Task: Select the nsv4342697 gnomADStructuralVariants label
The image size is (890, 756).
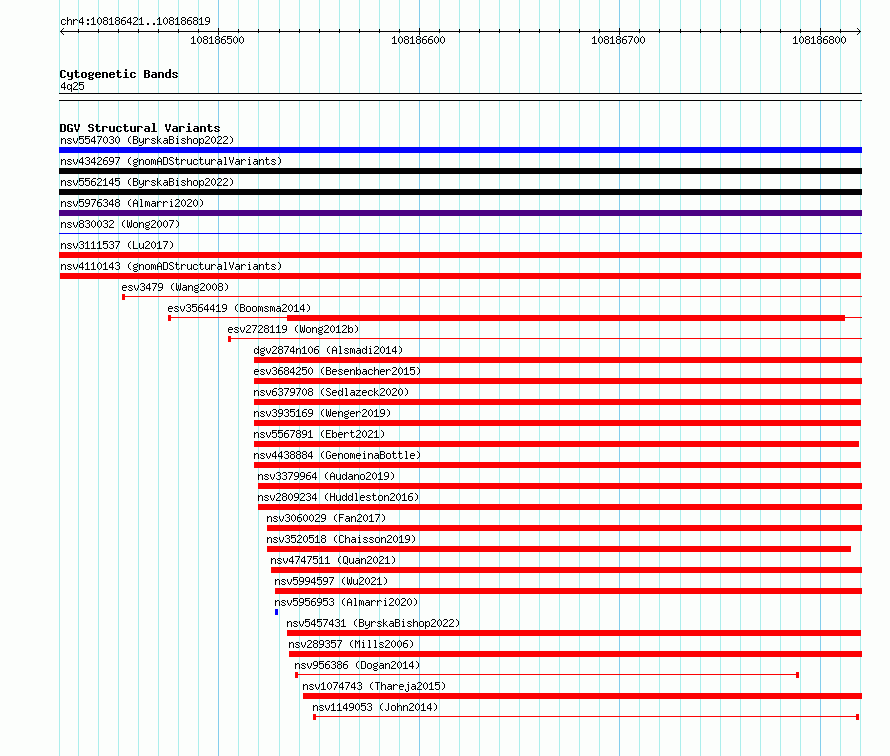Action: tap(171, 161)
